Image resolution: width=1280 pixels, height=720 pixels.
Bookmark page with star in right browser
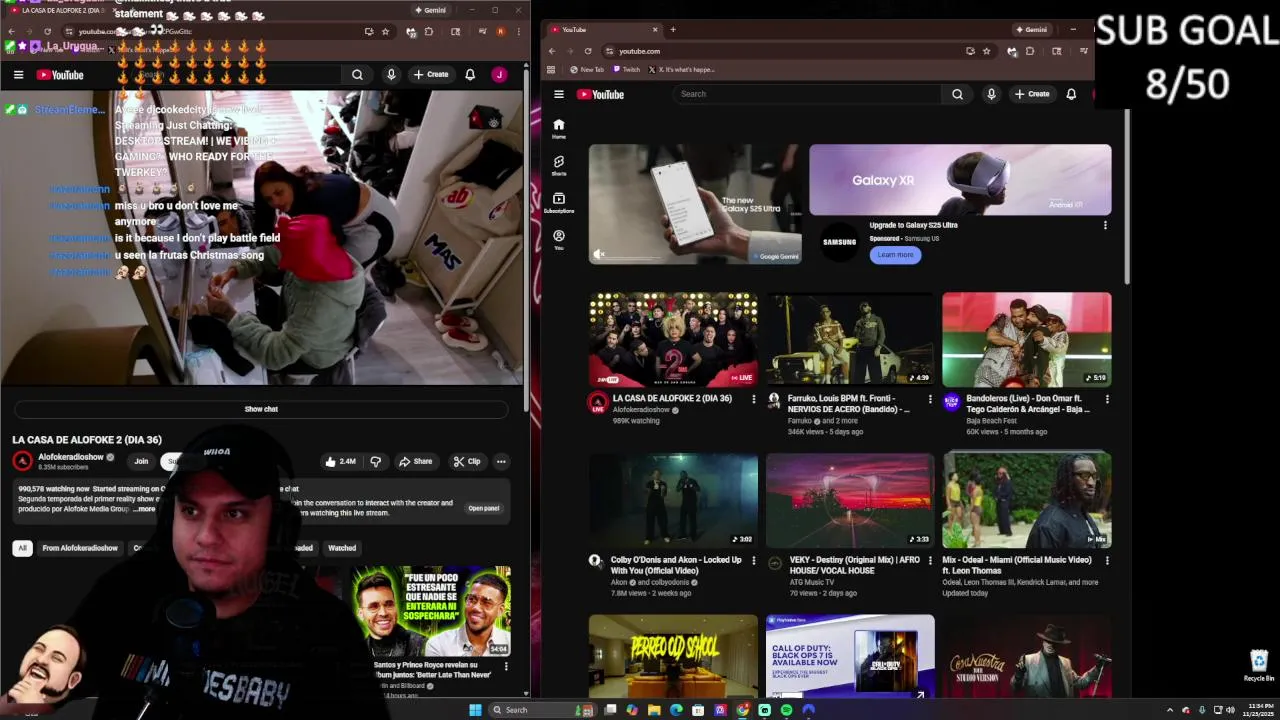(x=986, y=51)
